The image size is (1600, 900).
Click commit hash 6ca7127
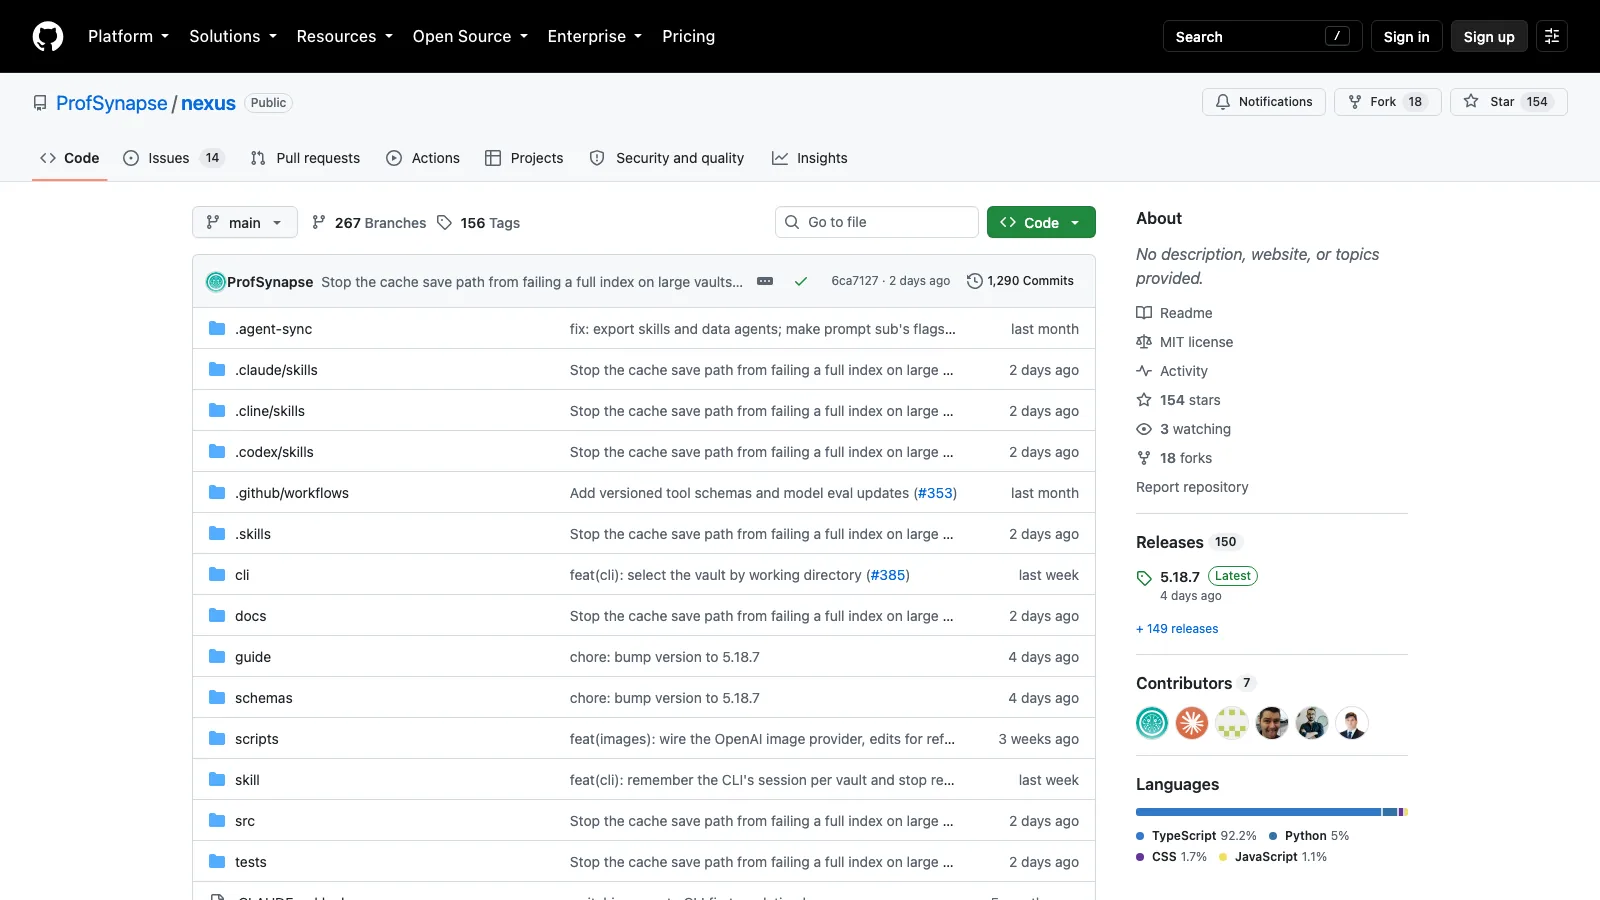(x=855, y=281)
